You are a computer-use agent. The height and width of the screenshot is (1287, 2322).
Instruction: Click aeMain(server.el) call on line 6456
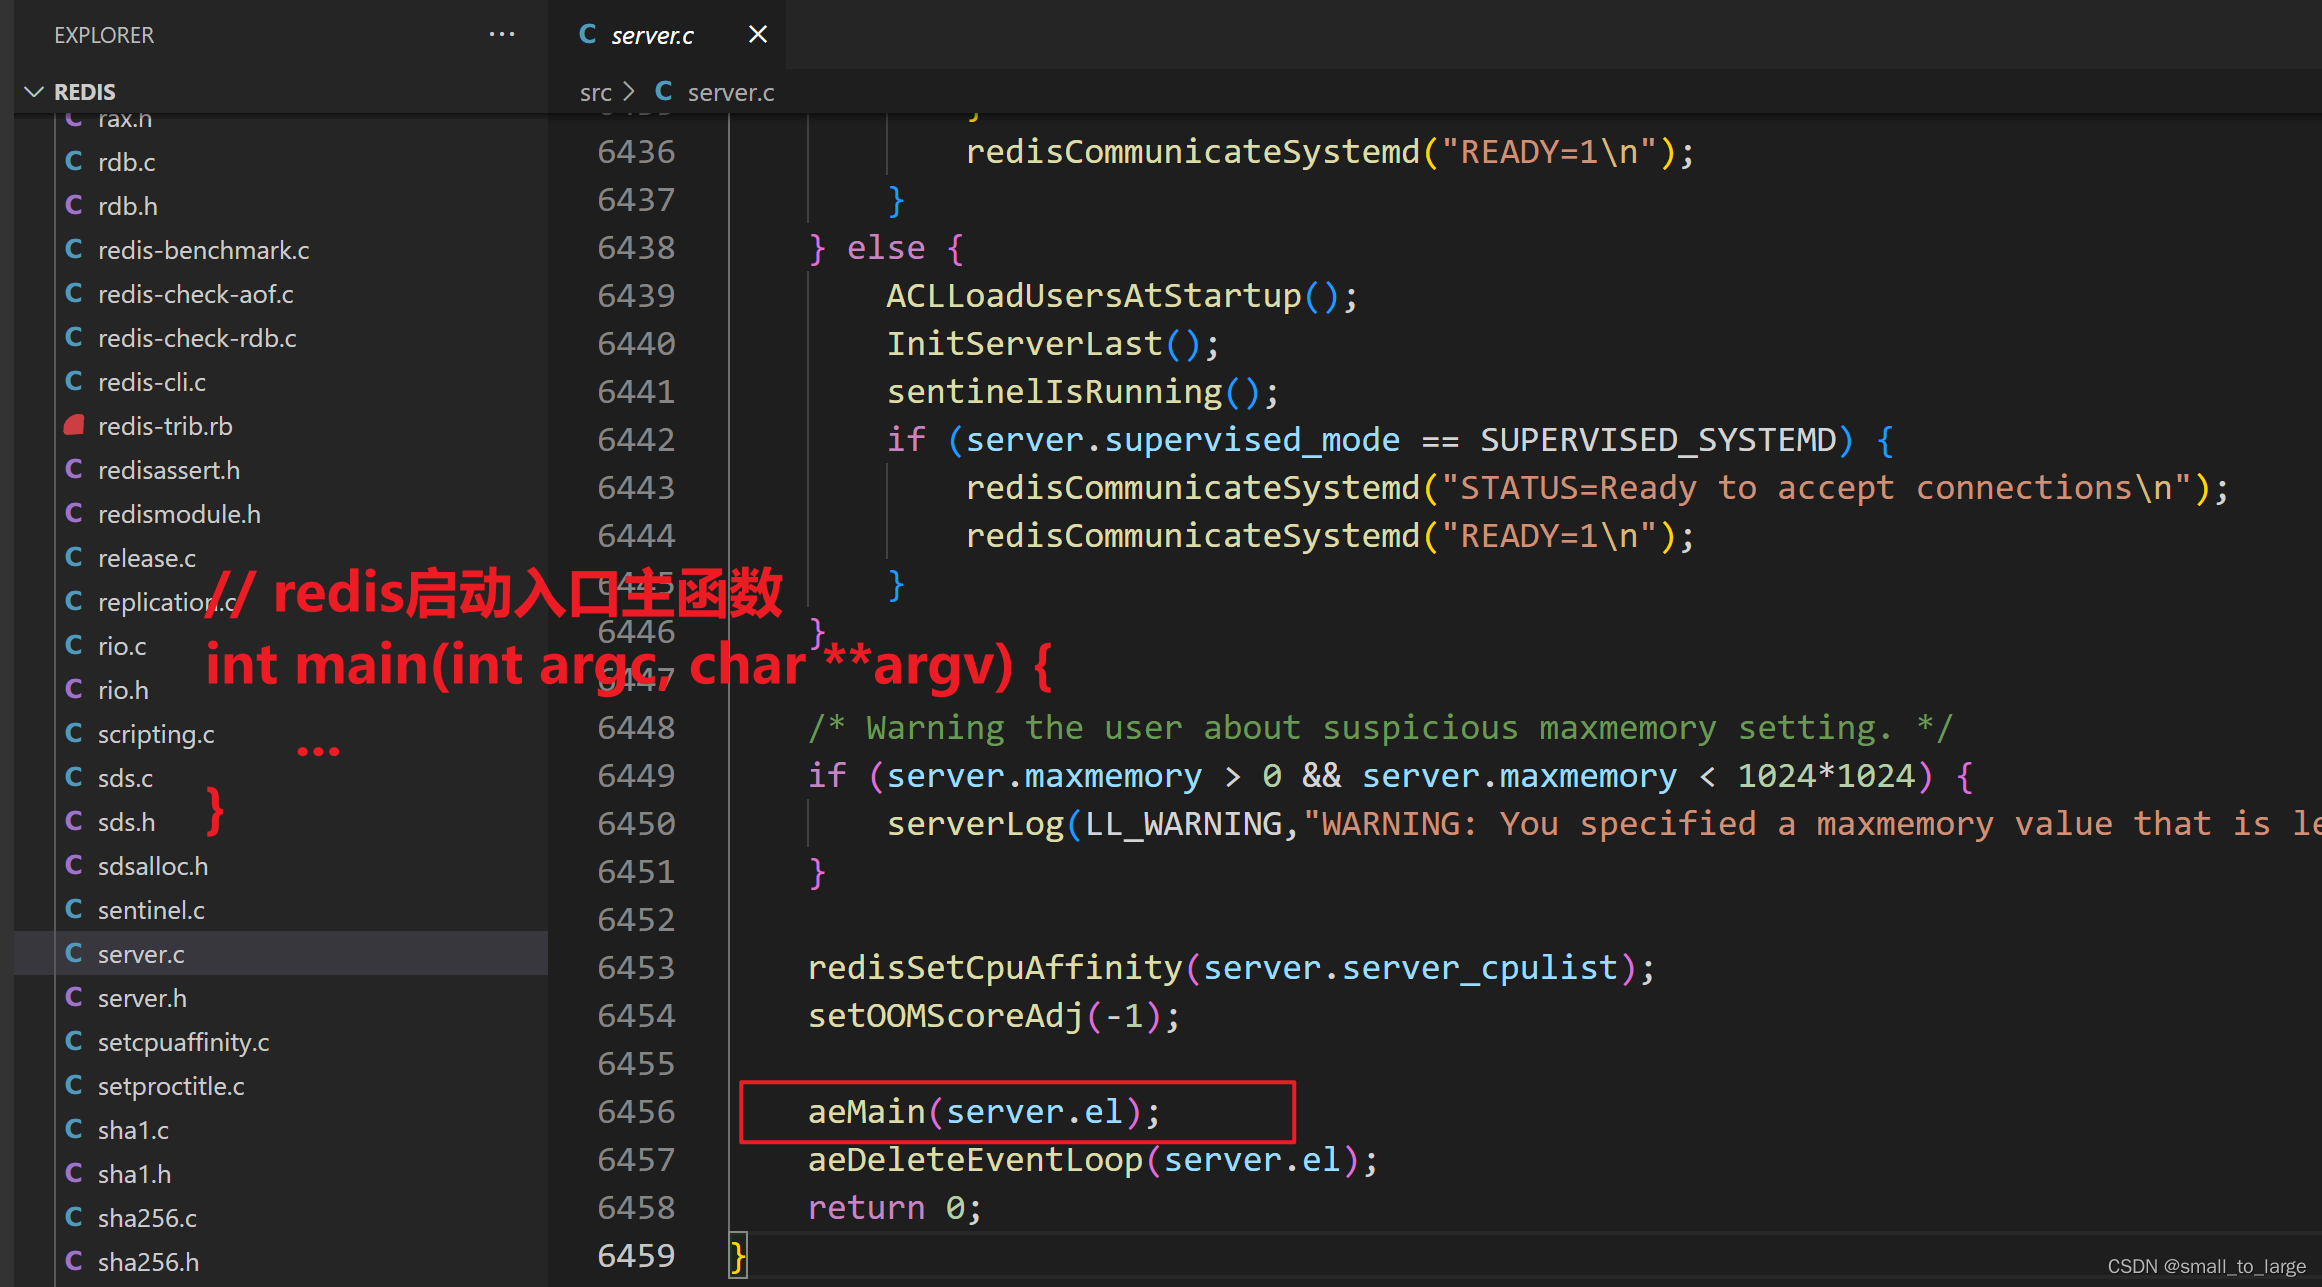coord(984,1112)
